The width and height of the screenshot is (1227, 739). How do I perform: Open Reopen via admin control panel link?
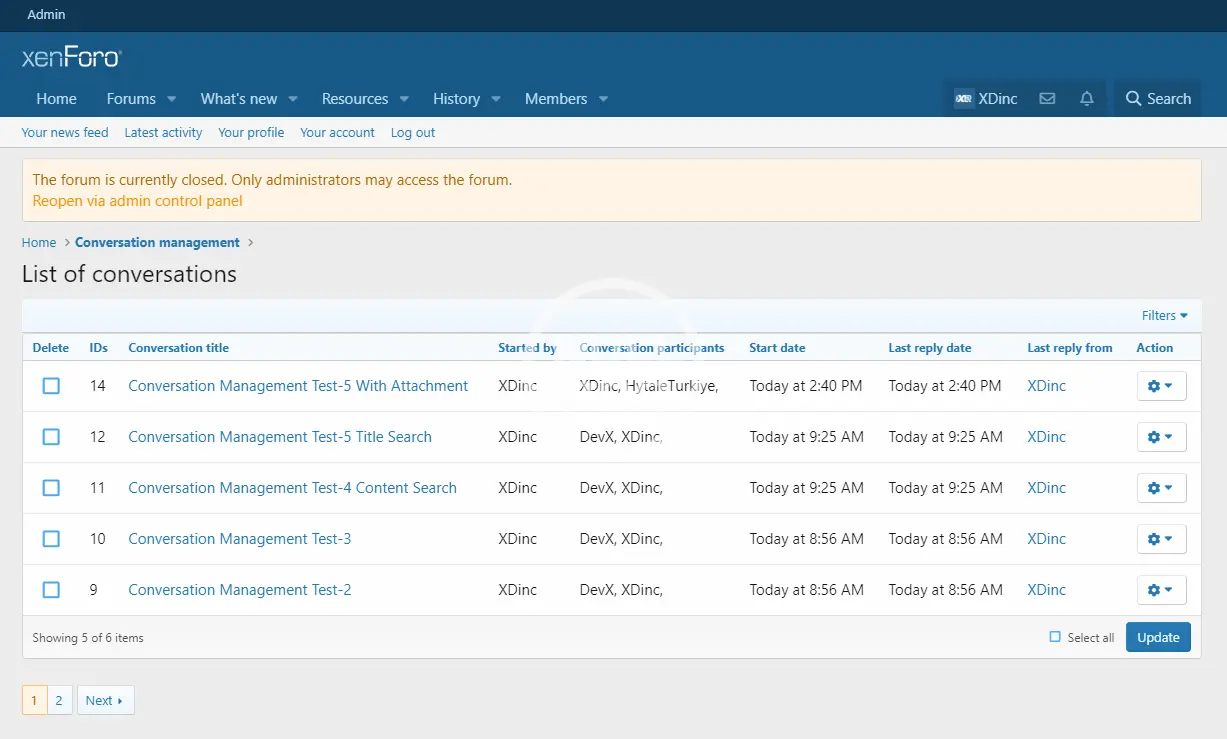pos(137,201)
